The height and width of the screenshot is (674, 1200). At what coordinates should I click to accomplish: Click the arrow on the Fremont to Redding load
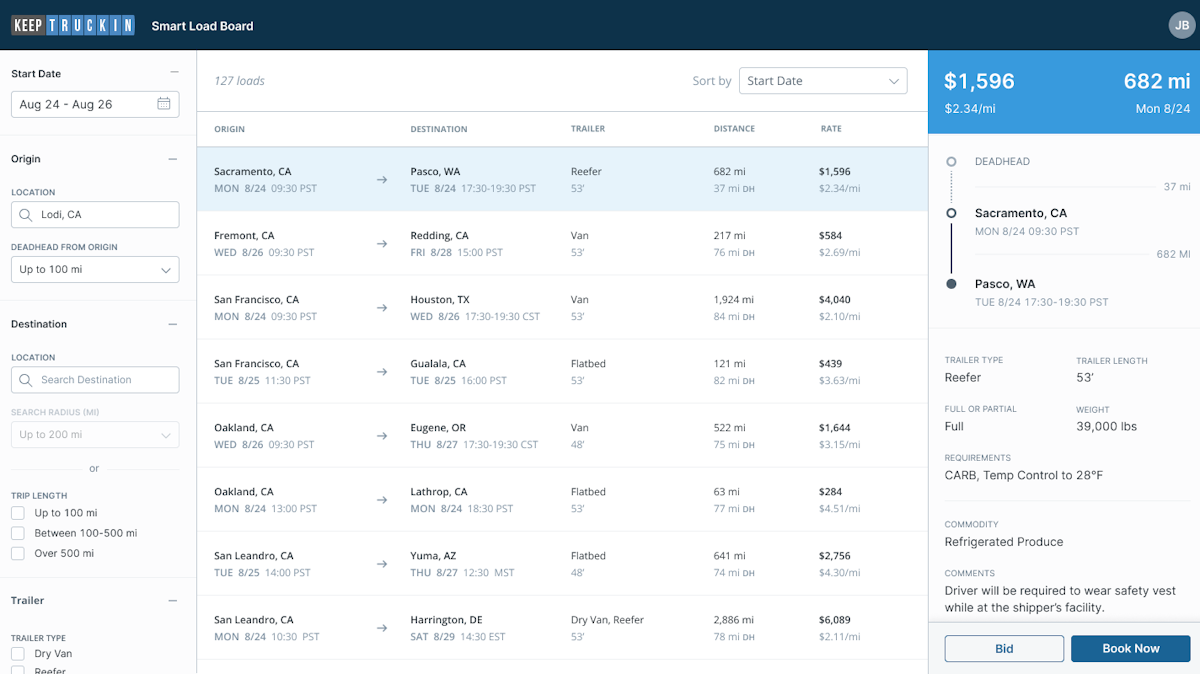point(381,243)
